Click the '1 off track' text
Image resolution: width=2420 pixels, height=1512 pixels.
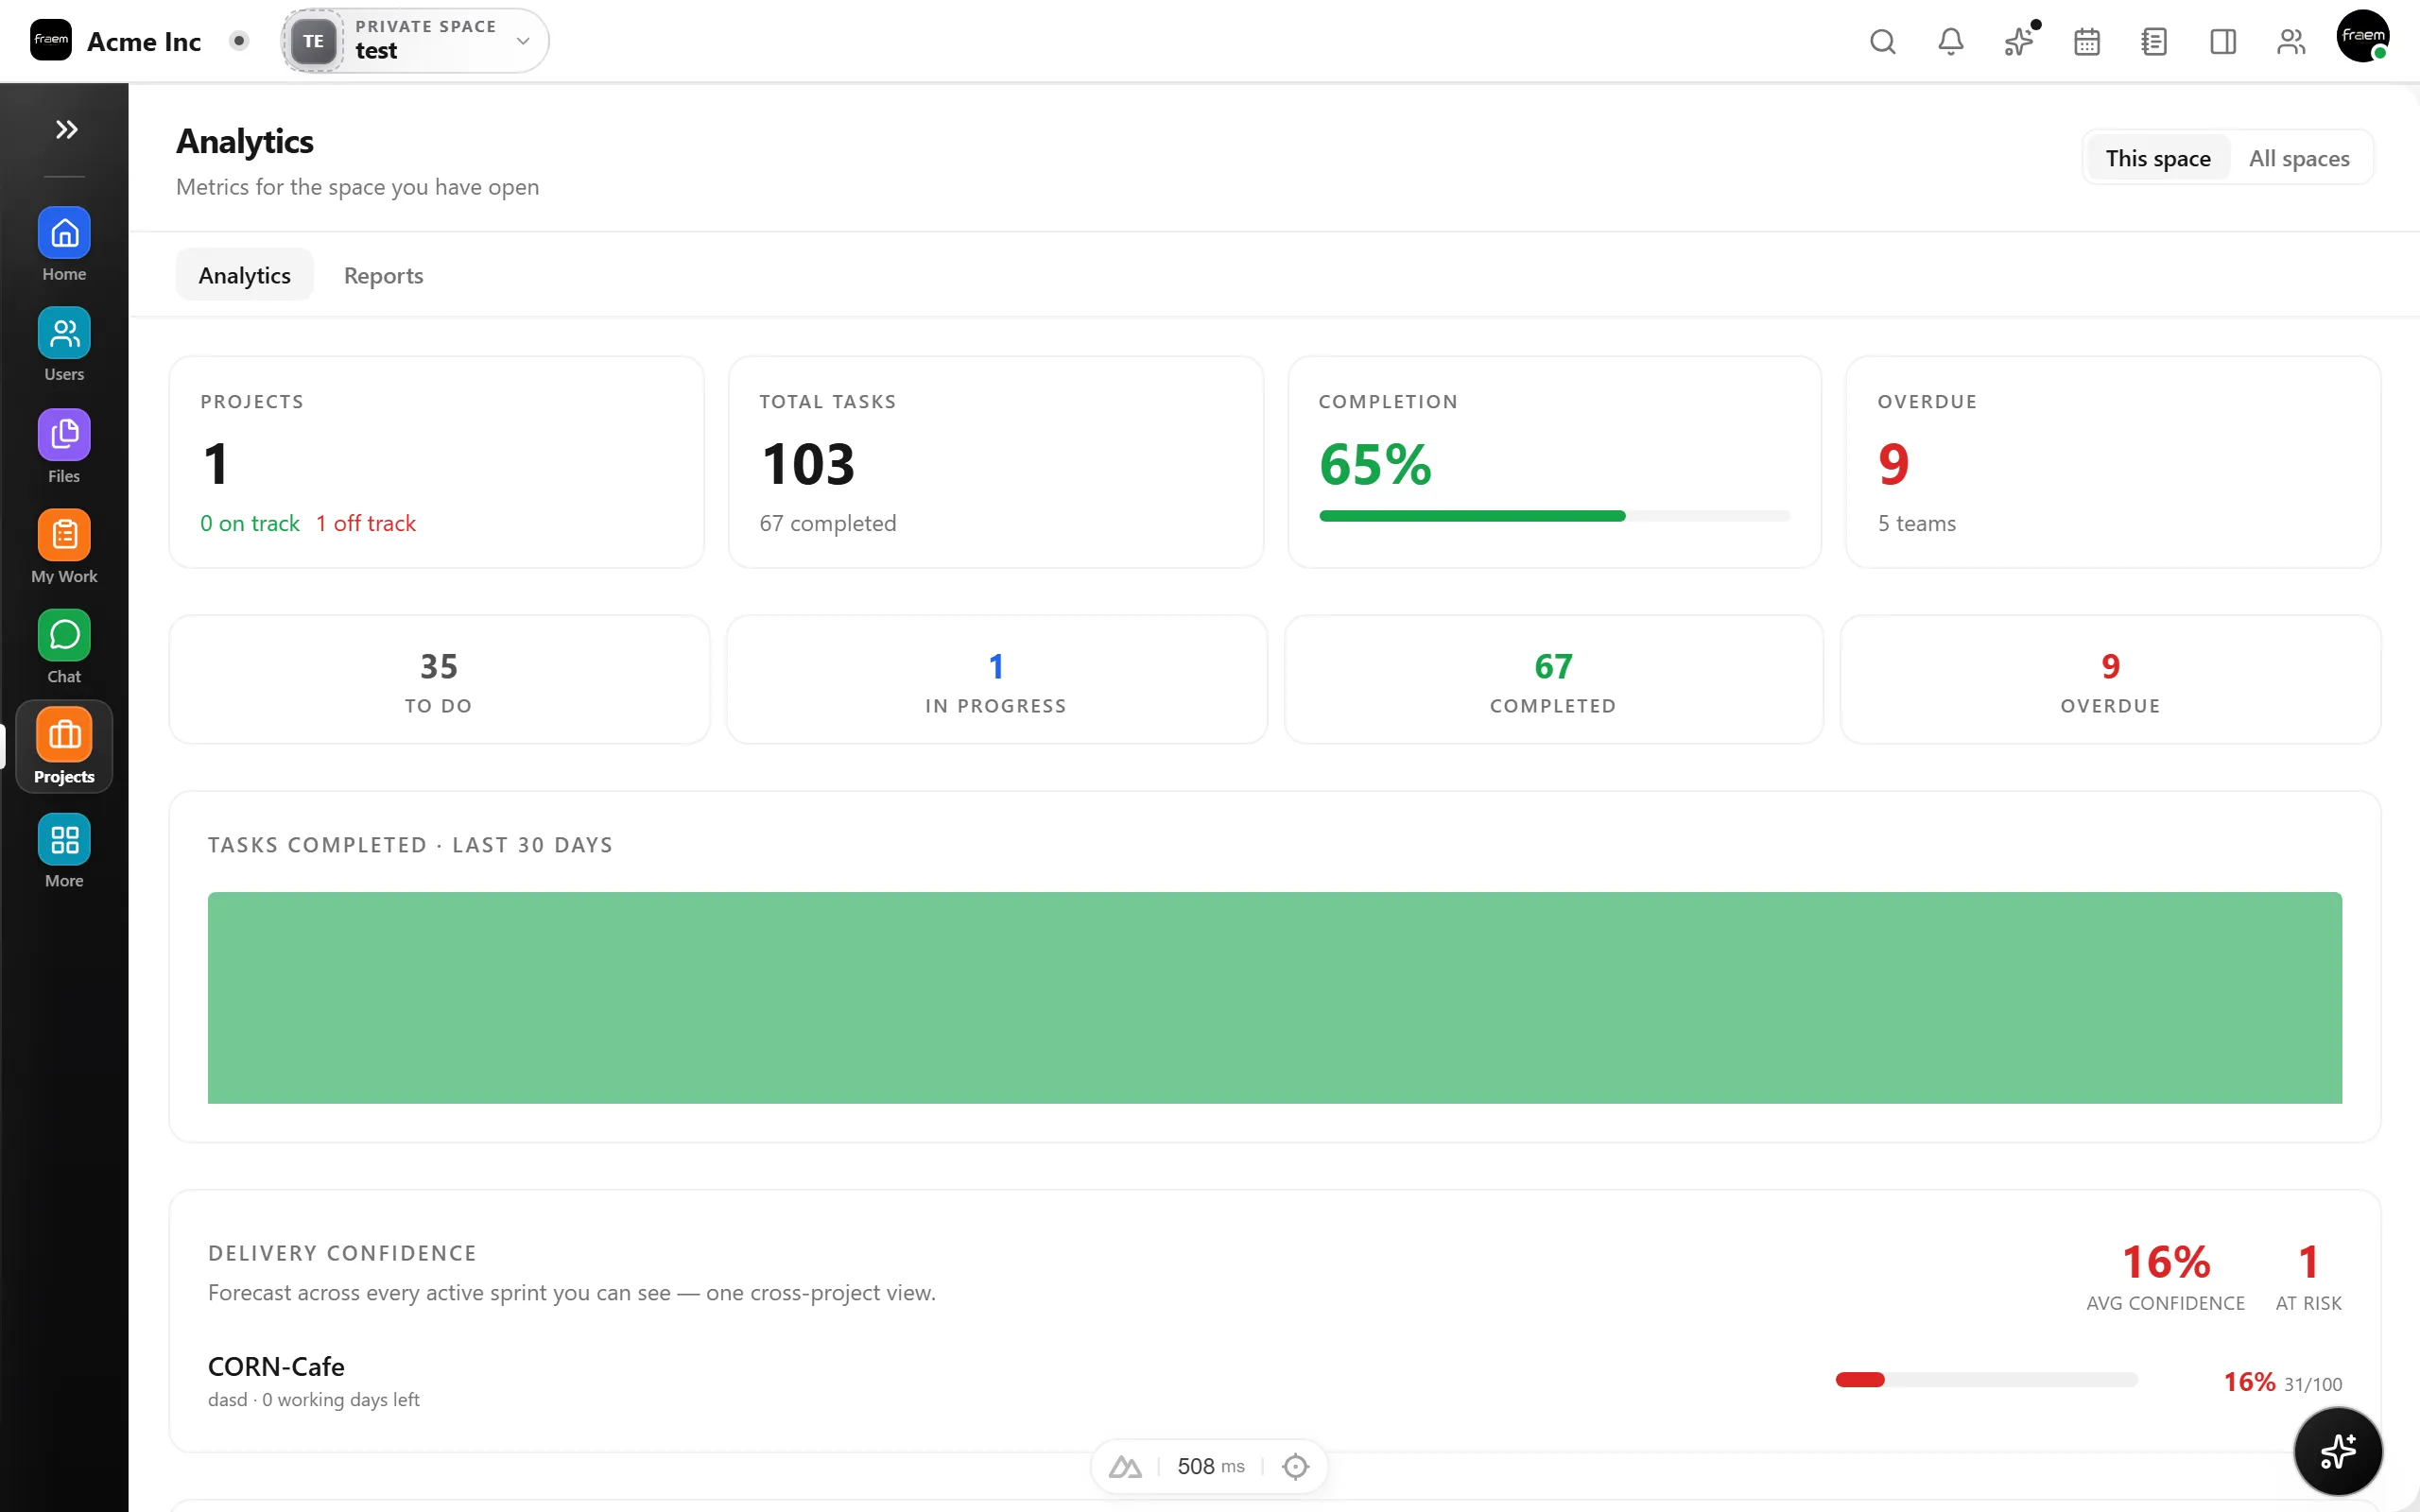(x=365, y=523)
